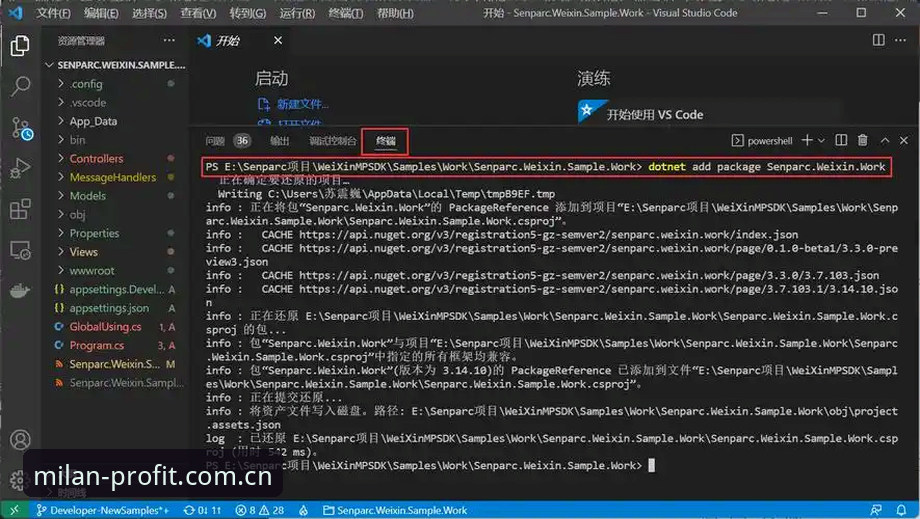
Task: Open the 终端(T) menu
Action: point(346,13)
